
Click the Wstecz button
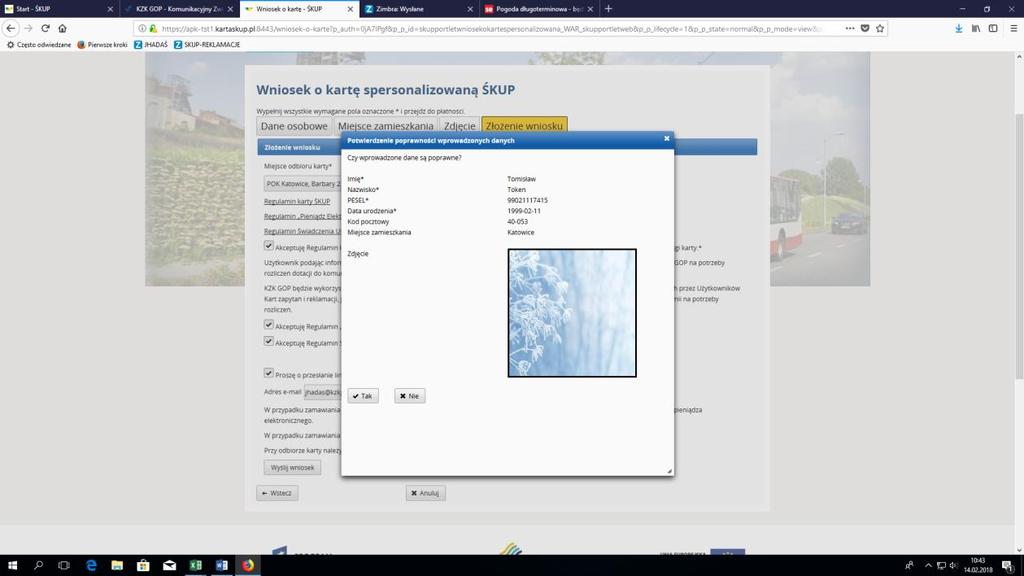click(277, 493)
